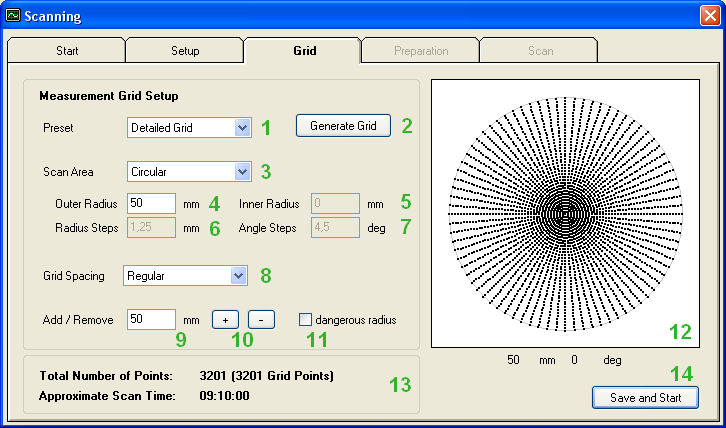Click the Scanning app icon in title bar
The height and width of the screenshot is (428, 726).
coord(13,16)
